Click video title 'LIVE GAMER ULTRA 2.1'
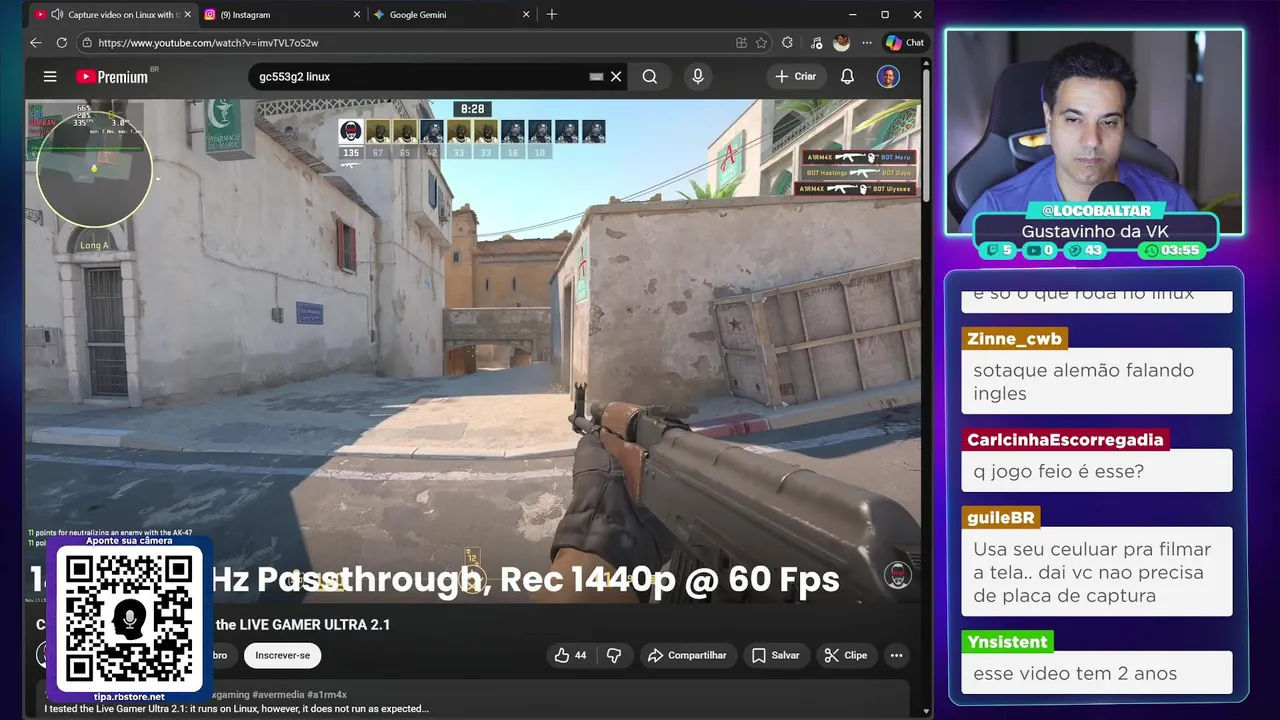The image size is (1280, 720). pyautogui.click(x=303, y=625)
